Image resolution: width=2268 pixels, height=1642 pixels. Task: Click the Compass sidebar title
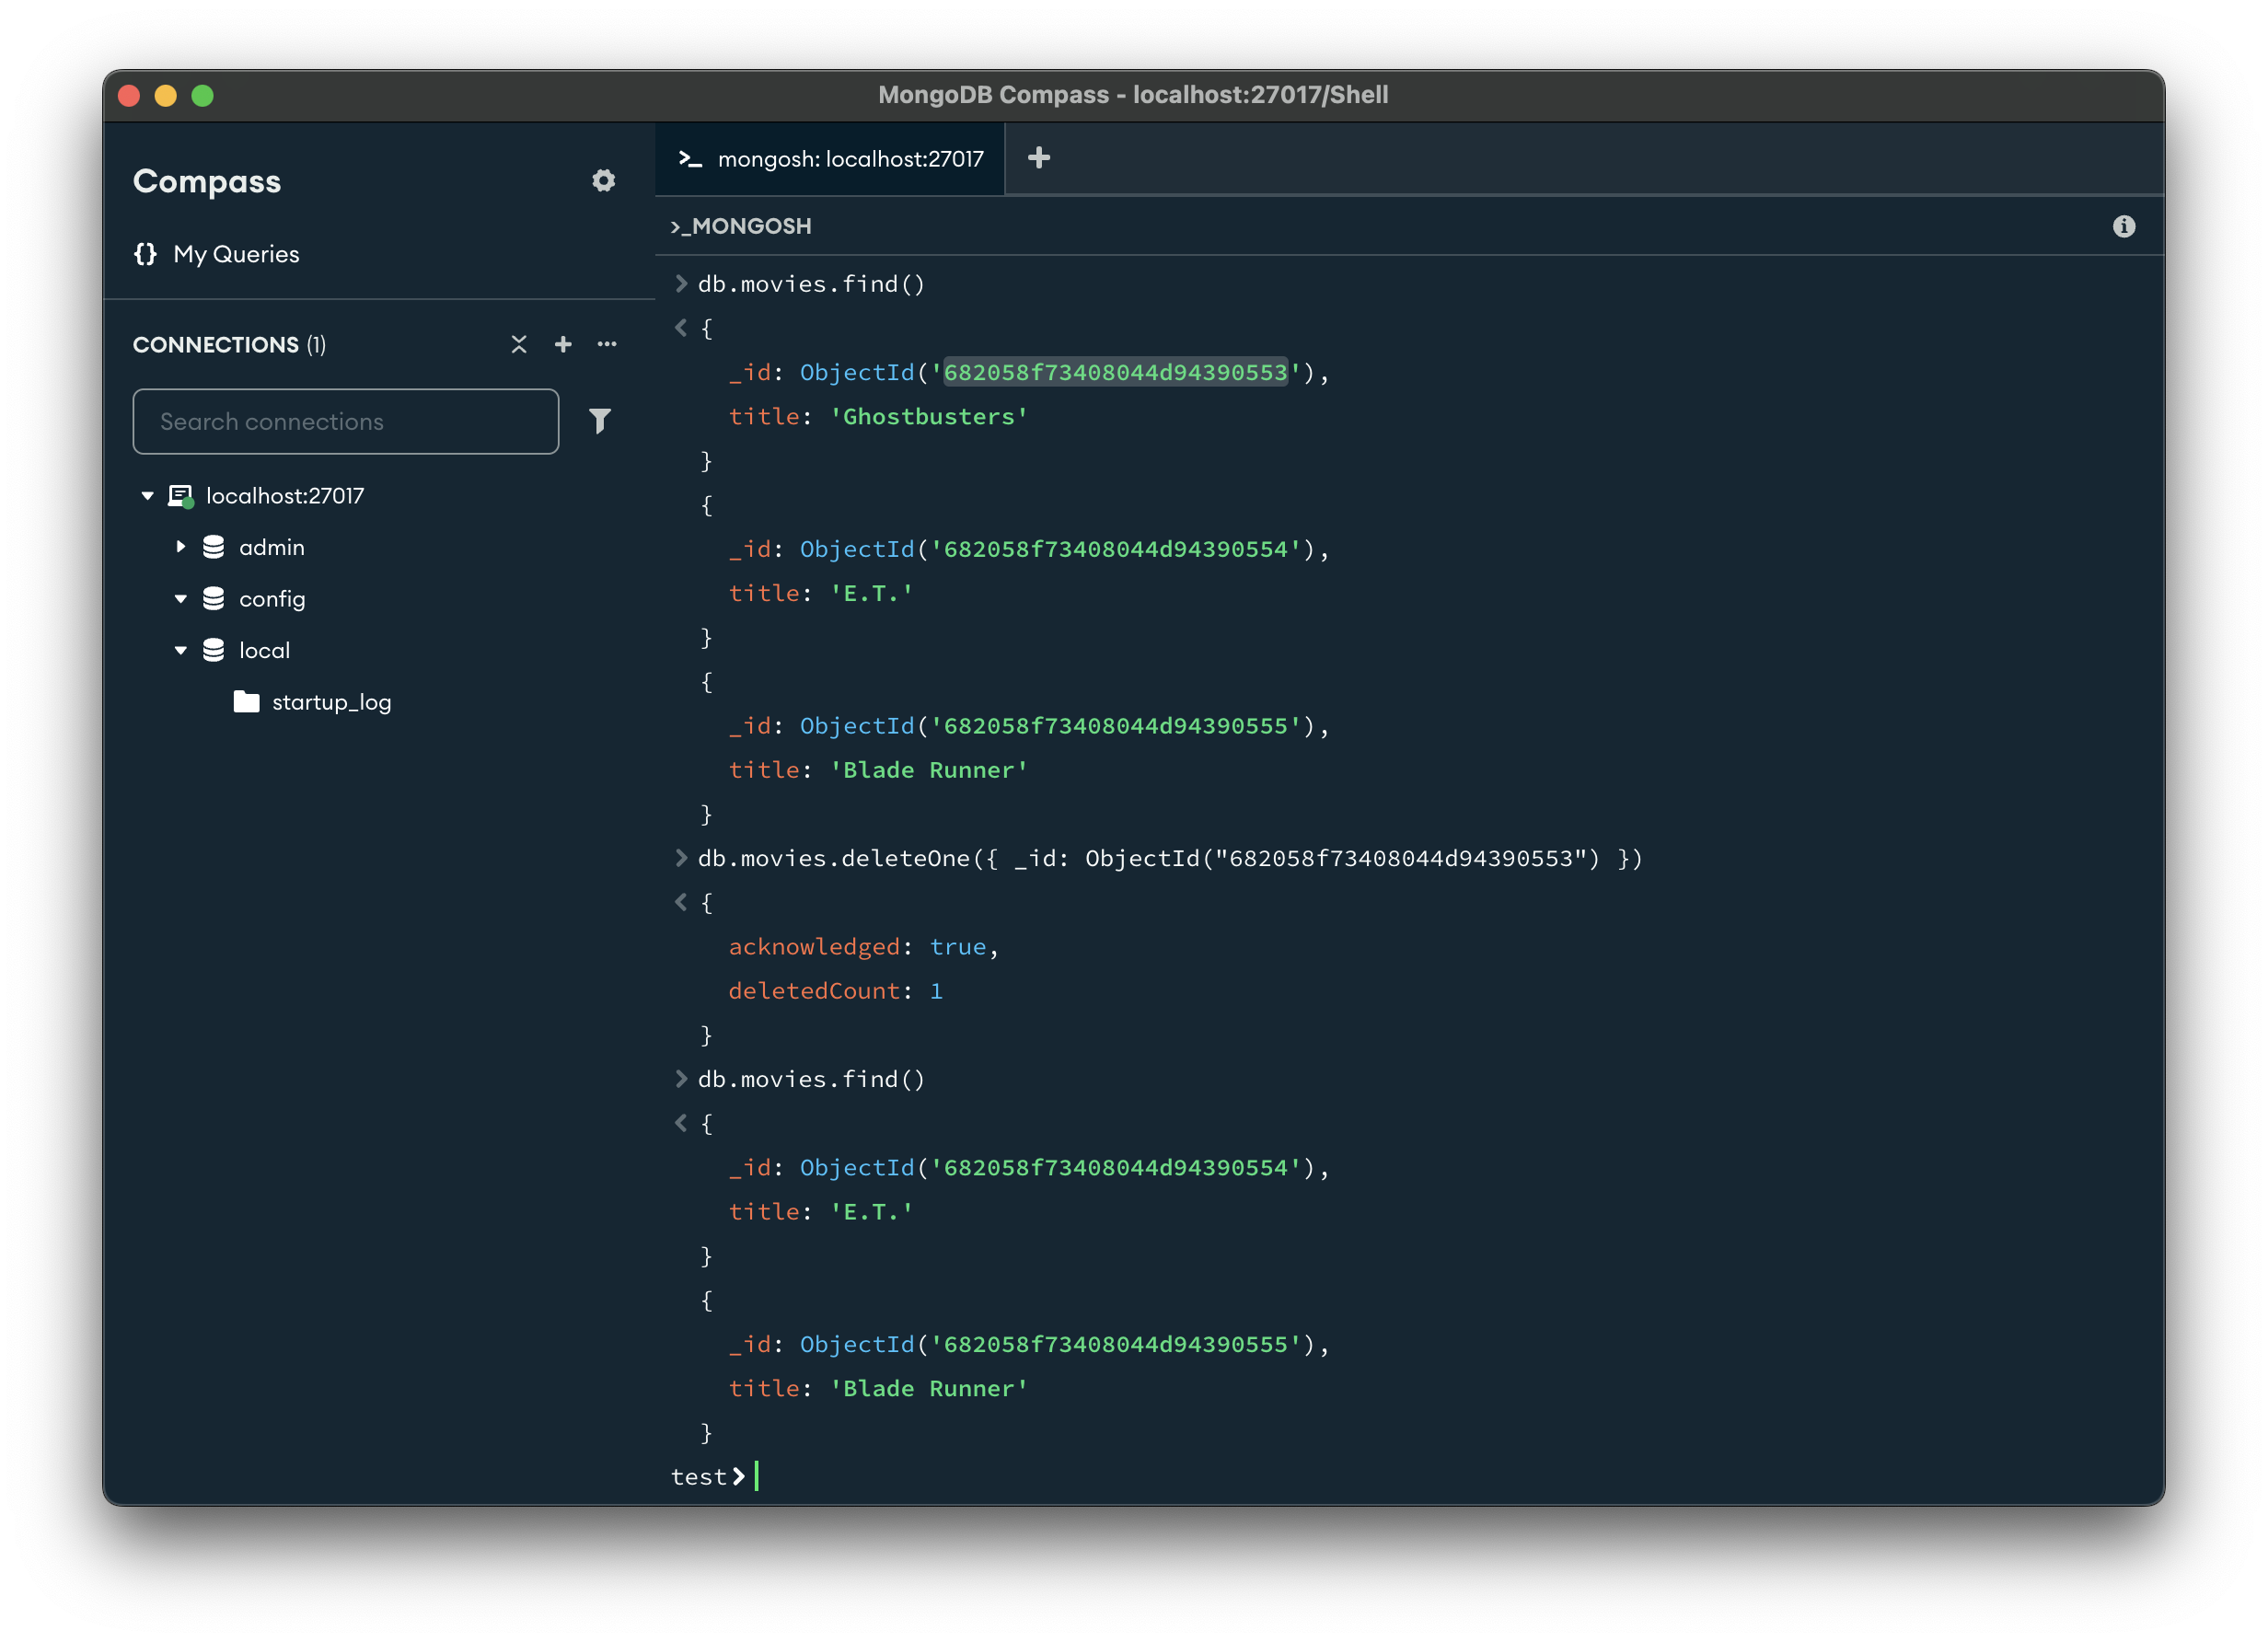click(x=207, y=182)
